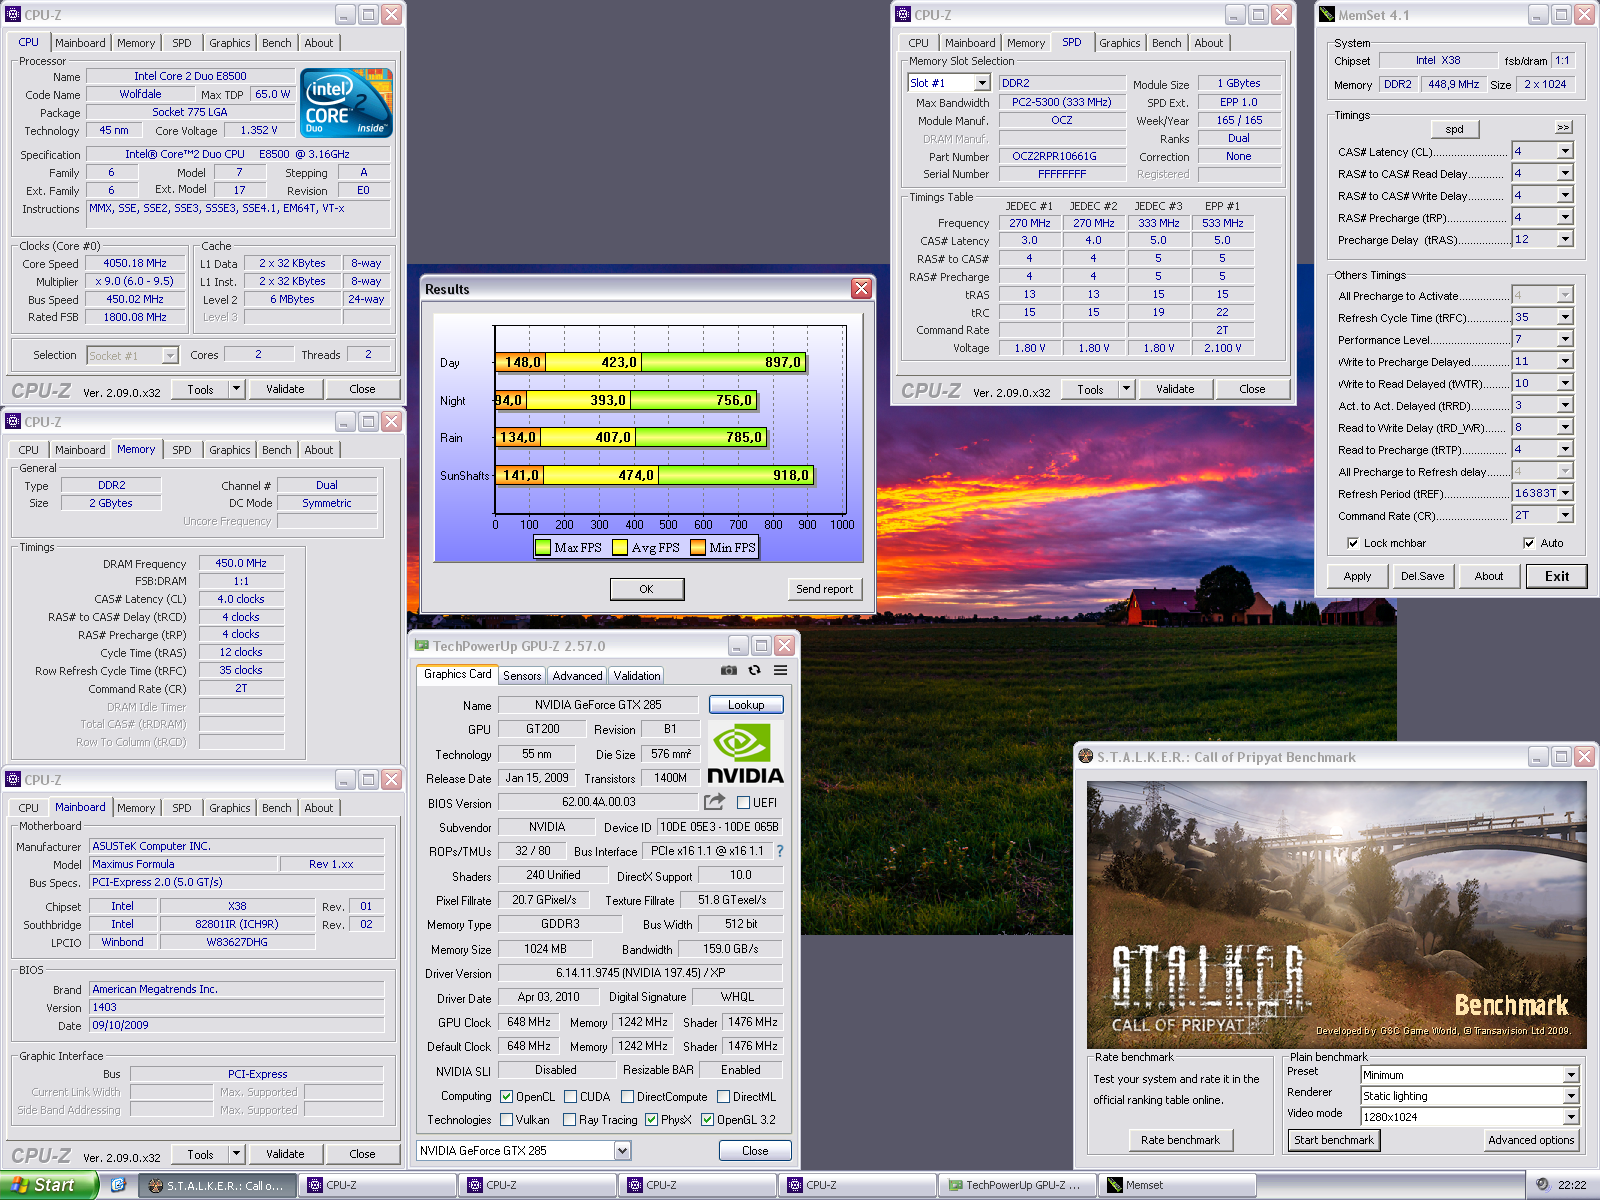This screenshot has width=1600, height=1200.
Task: Refresh GPU-Z readings via the refresh icon
Action: coord(754,670)
